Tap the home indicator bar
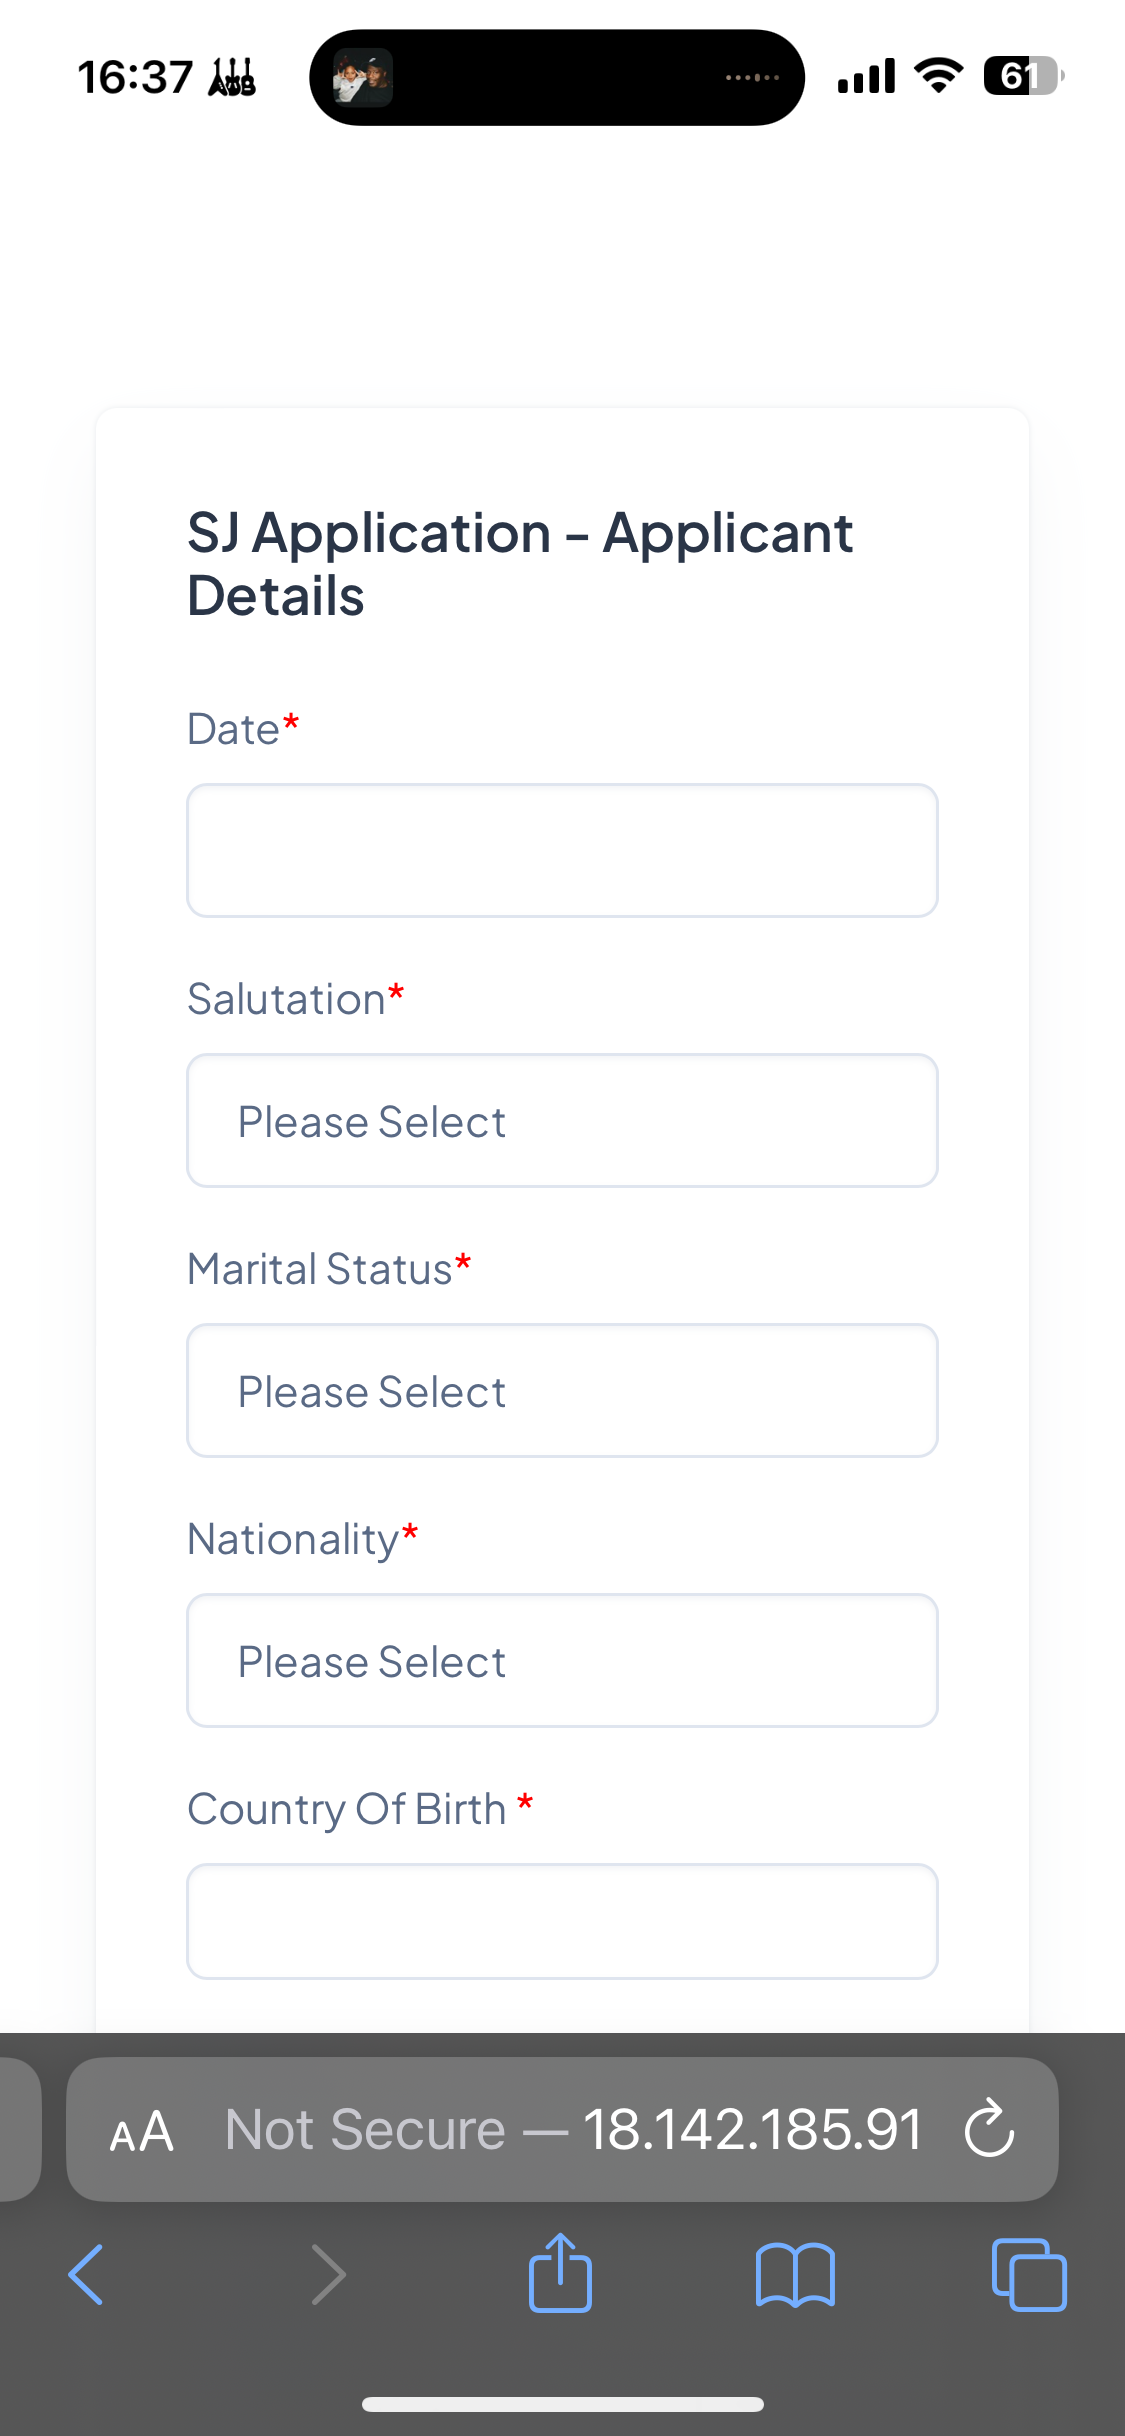The width and height of the screenshot is (1125, 2436). 562,2404
